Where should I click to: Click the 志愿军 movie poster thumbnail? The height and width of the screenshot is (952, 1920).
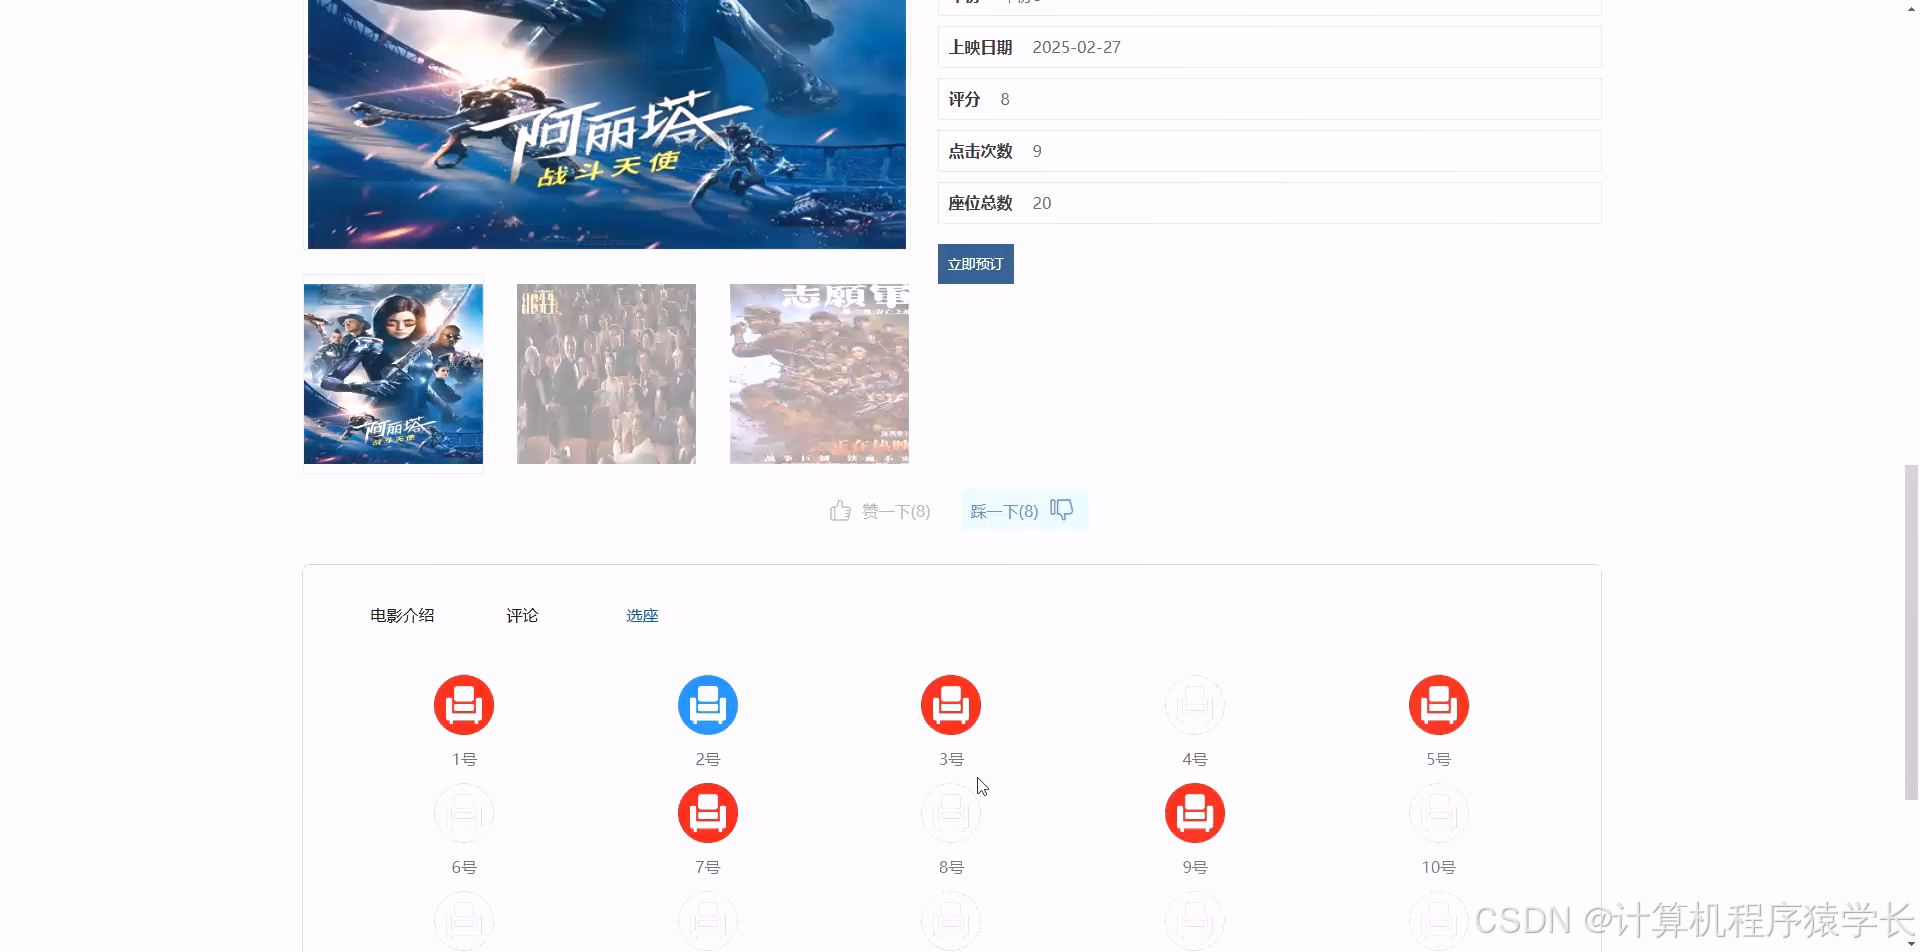point(819,373)
